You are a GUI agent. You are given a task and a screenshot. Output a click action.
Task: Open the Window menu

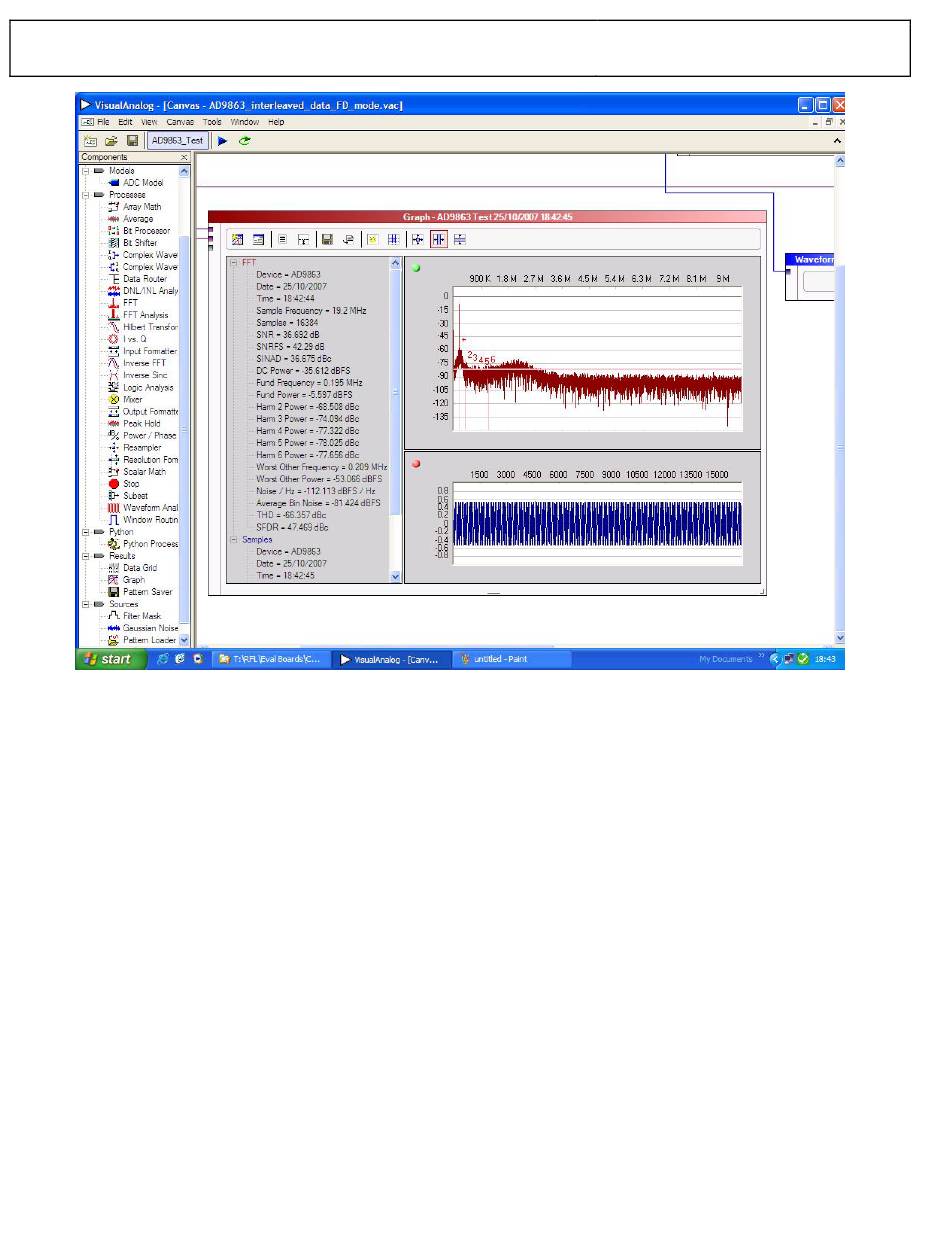244,122
